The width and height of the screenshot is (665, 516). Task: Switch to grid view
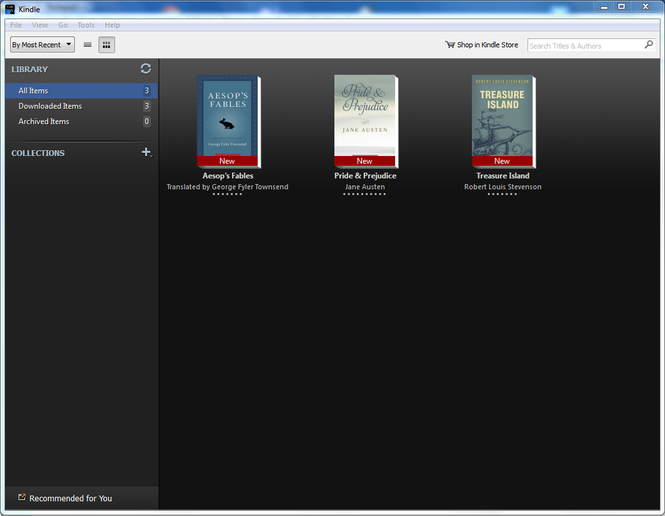106,45
